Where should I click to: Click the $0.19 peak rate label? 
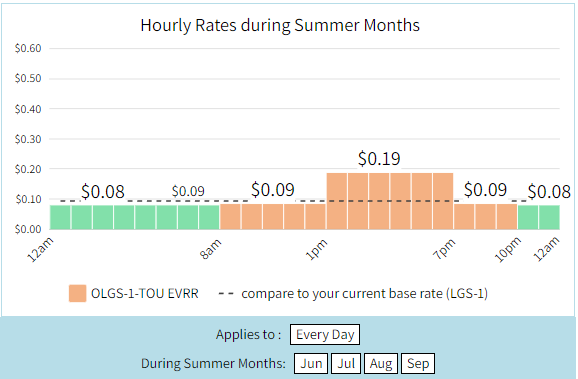[x=379, y=159]
